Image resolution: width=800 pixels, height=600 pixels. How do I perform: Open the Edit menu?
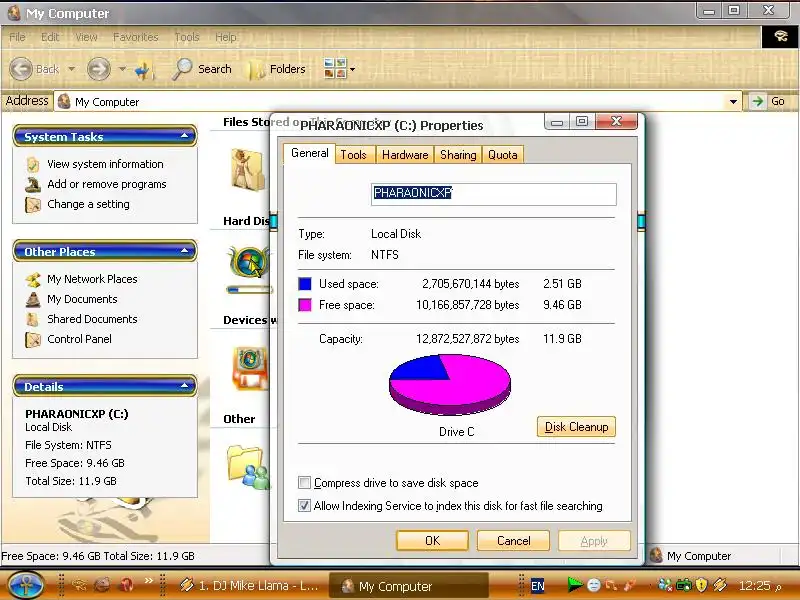click(x=50, y=37)
